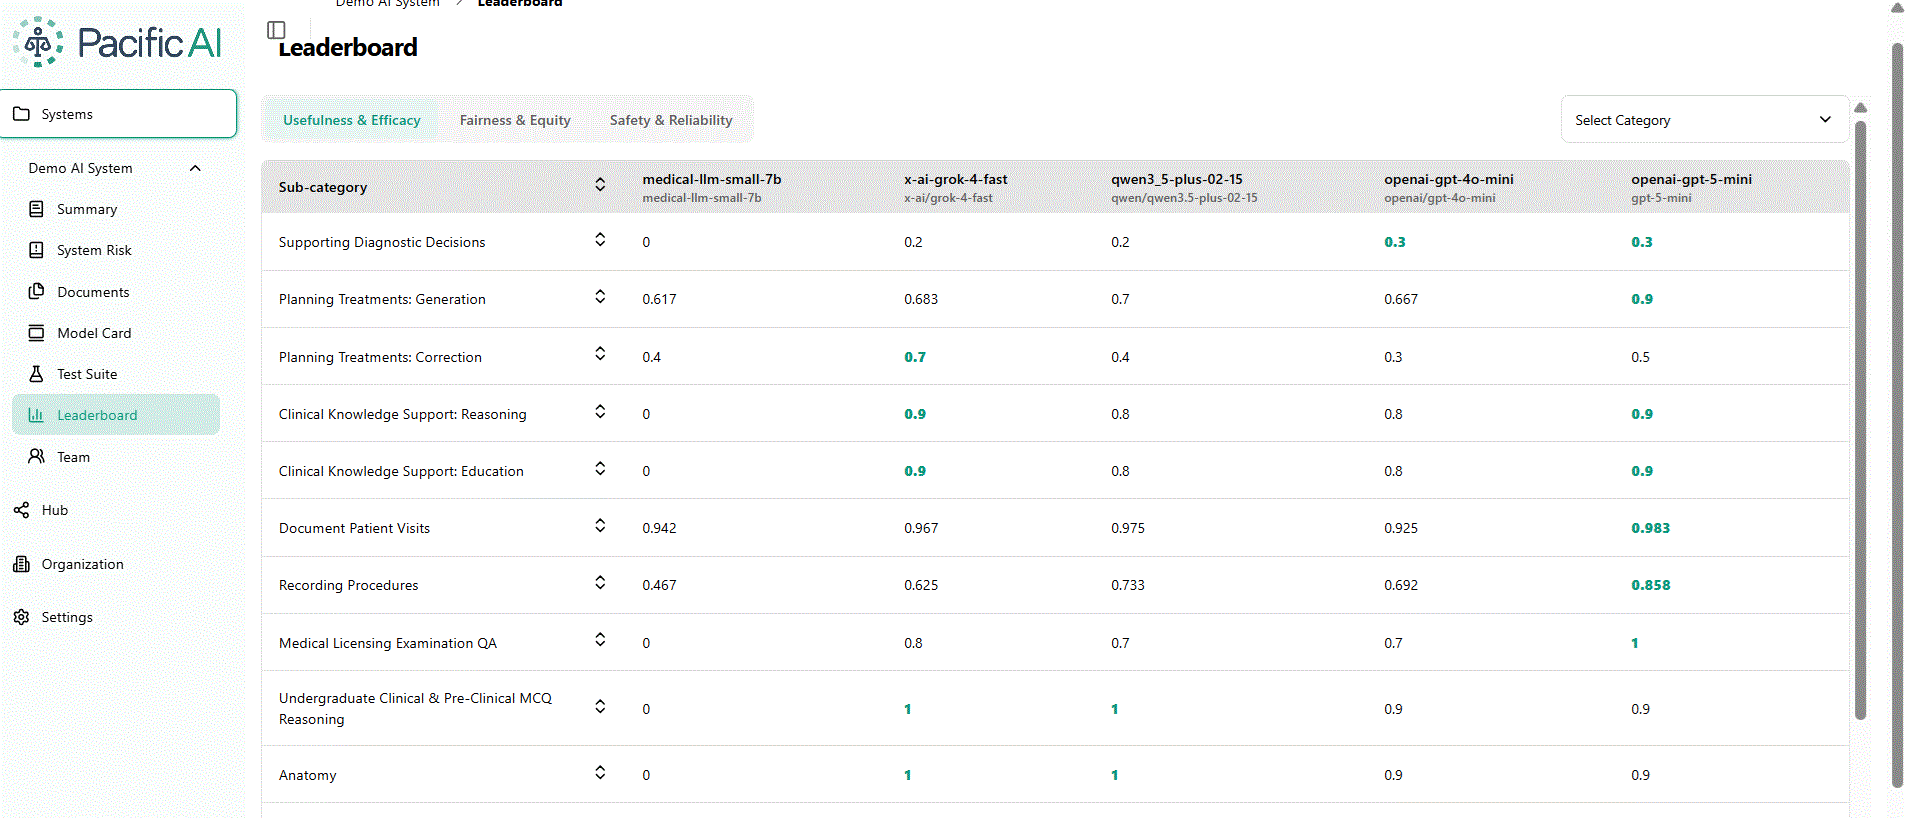Click the Leaderboard page heading
The height and width of the screenshot is (818, 1906).
coord(348,47)
